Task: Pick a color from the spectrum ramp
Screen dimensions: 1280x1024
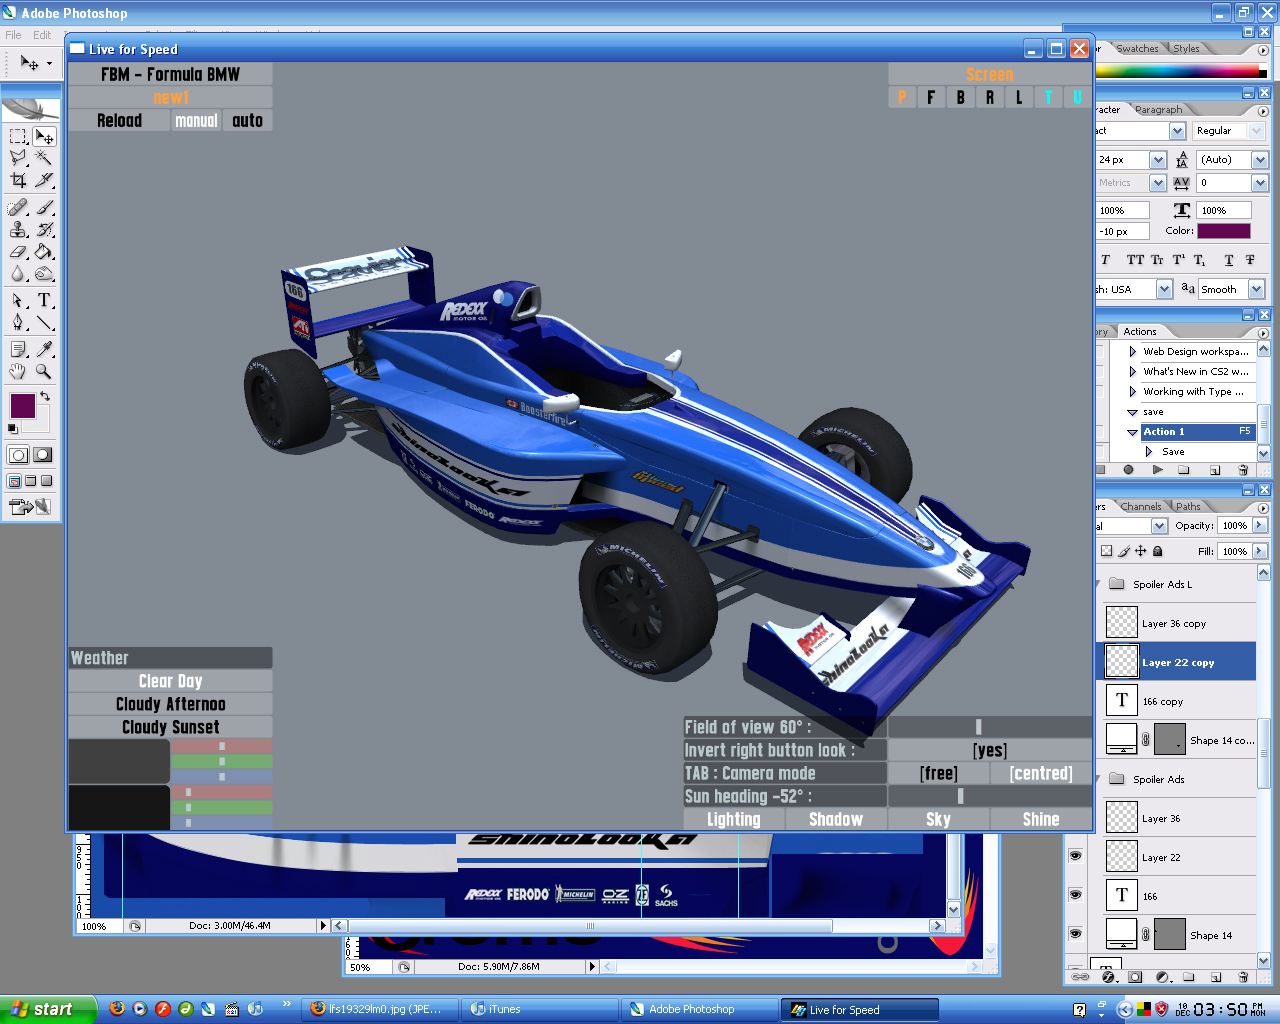Action: [1180, 71]
